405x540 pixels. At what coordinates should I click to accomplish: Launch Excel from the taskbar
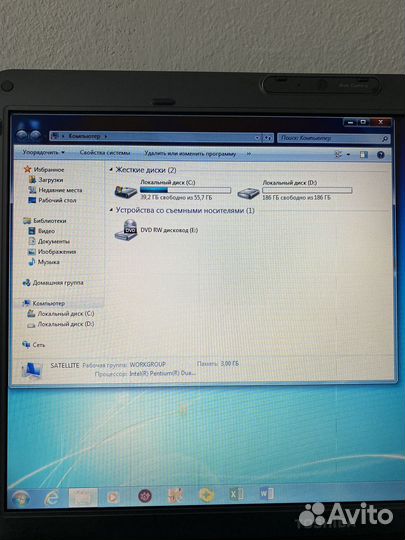[237, 495]
